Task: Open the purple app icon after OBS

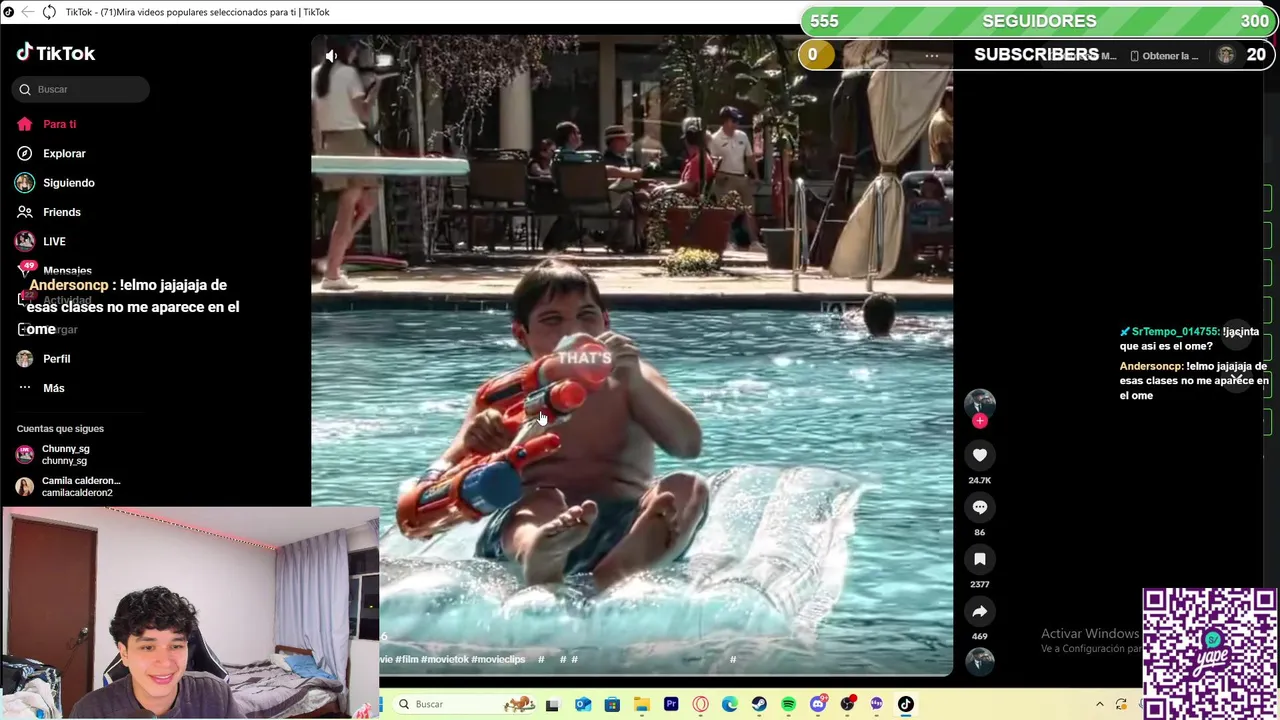Action: (877, 704)
